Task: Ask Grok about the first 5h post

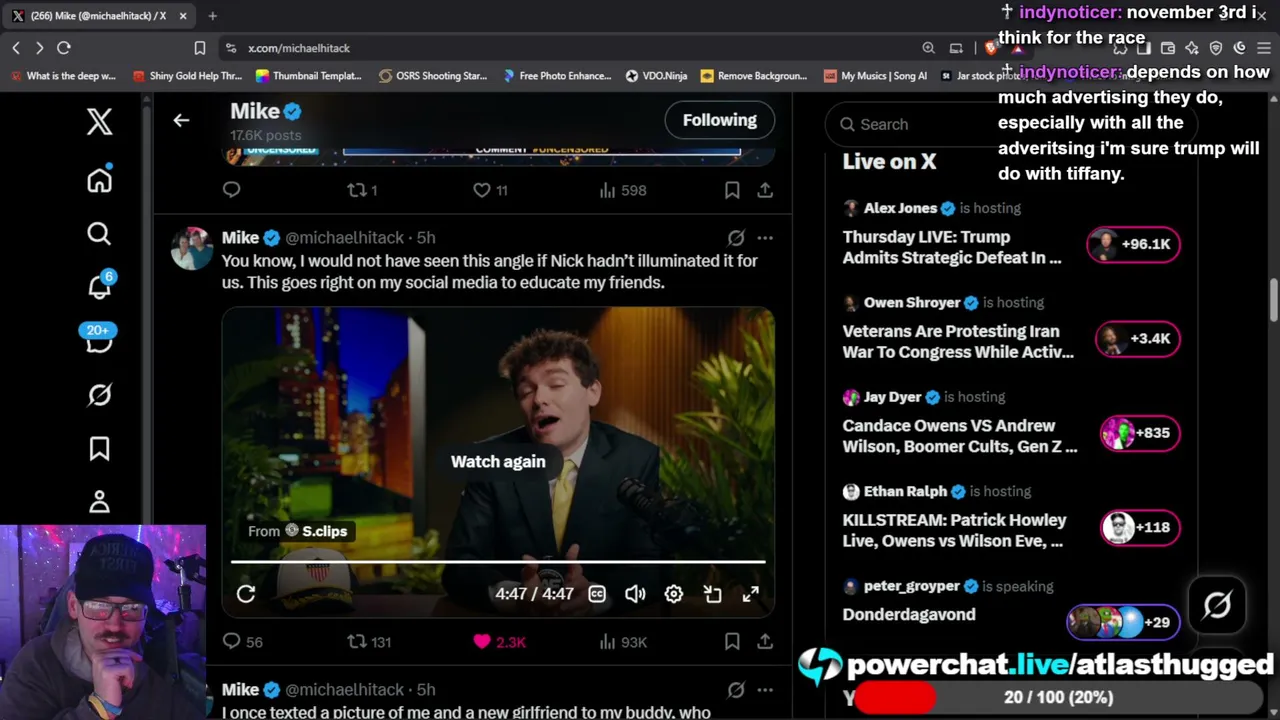Action: point(736,238)
